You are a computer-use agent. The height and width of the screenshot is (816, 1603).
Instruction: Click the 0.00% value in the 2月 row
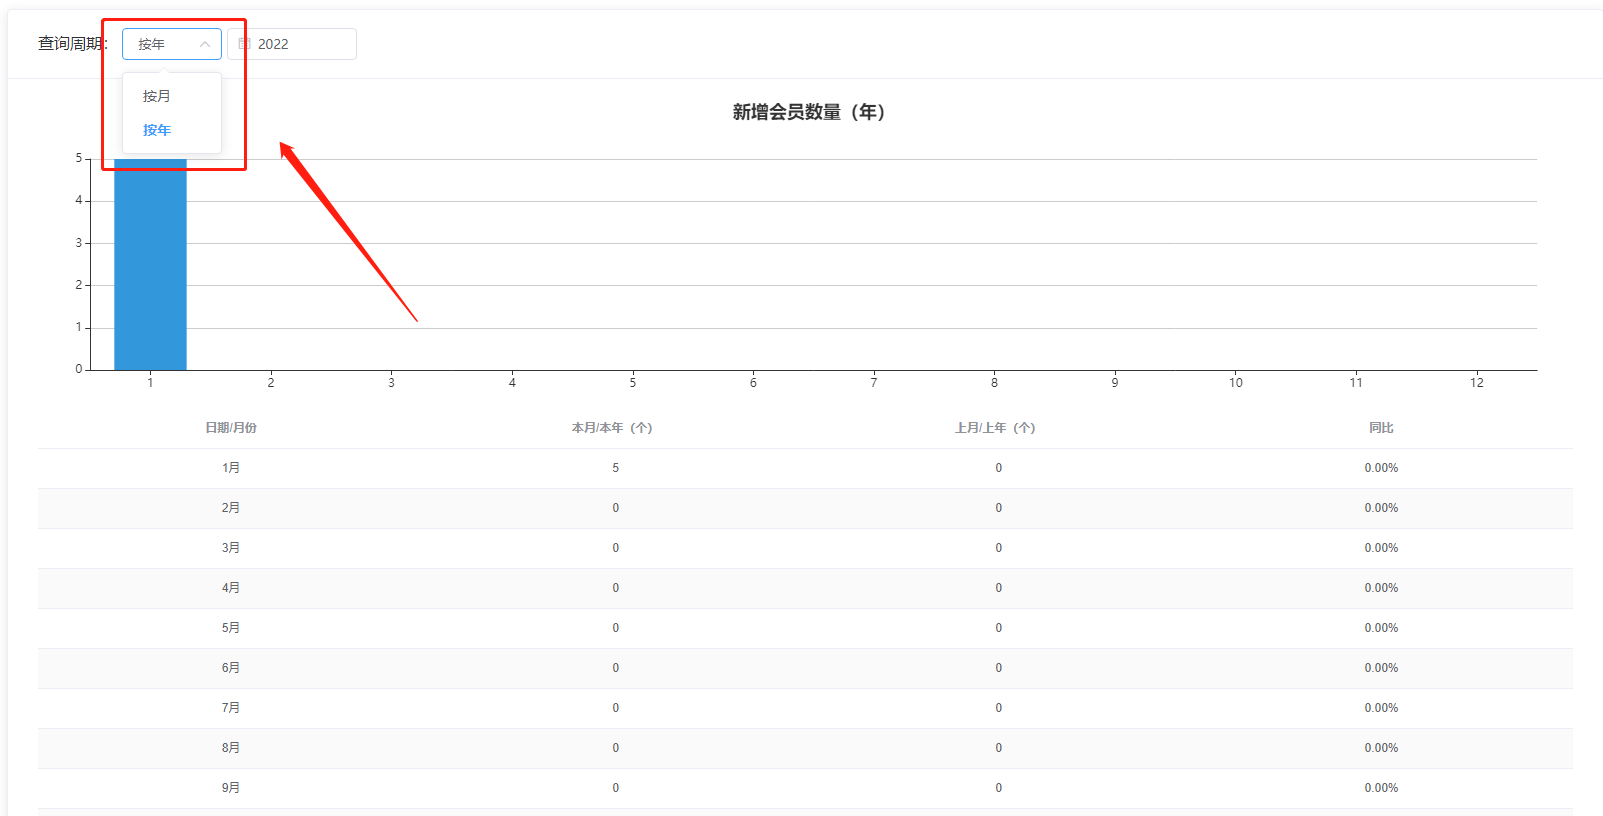point(1381,508)
